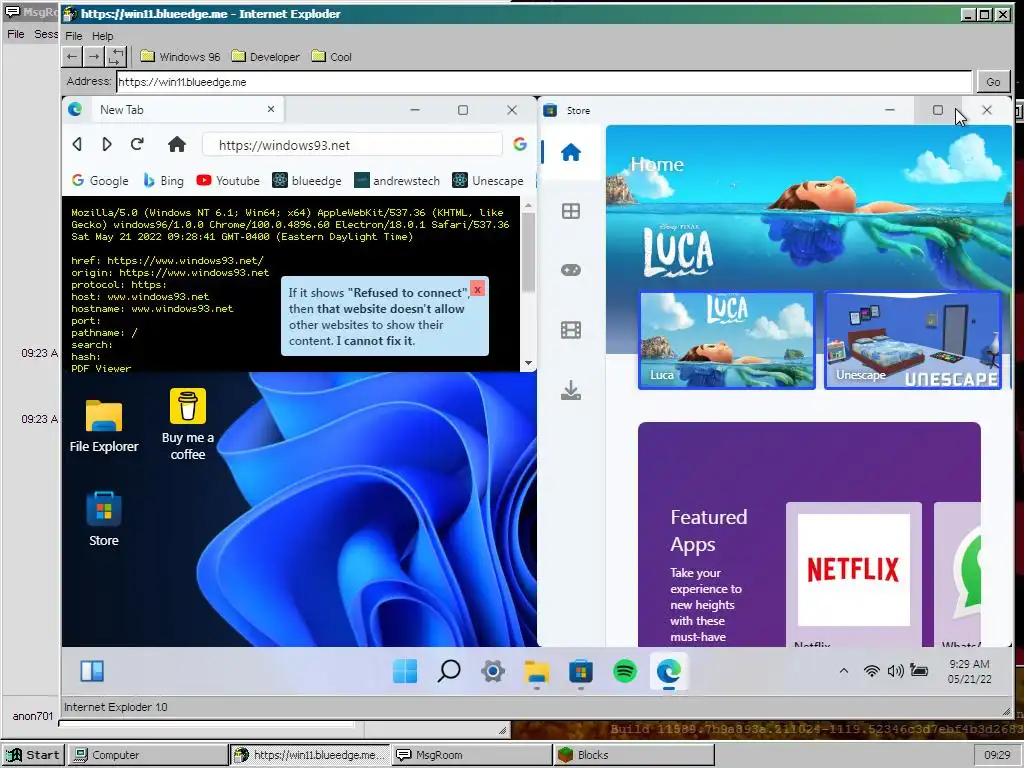Click the Edge URL bar
This screenshot has height=768, width=1024.
pos(353,145)
